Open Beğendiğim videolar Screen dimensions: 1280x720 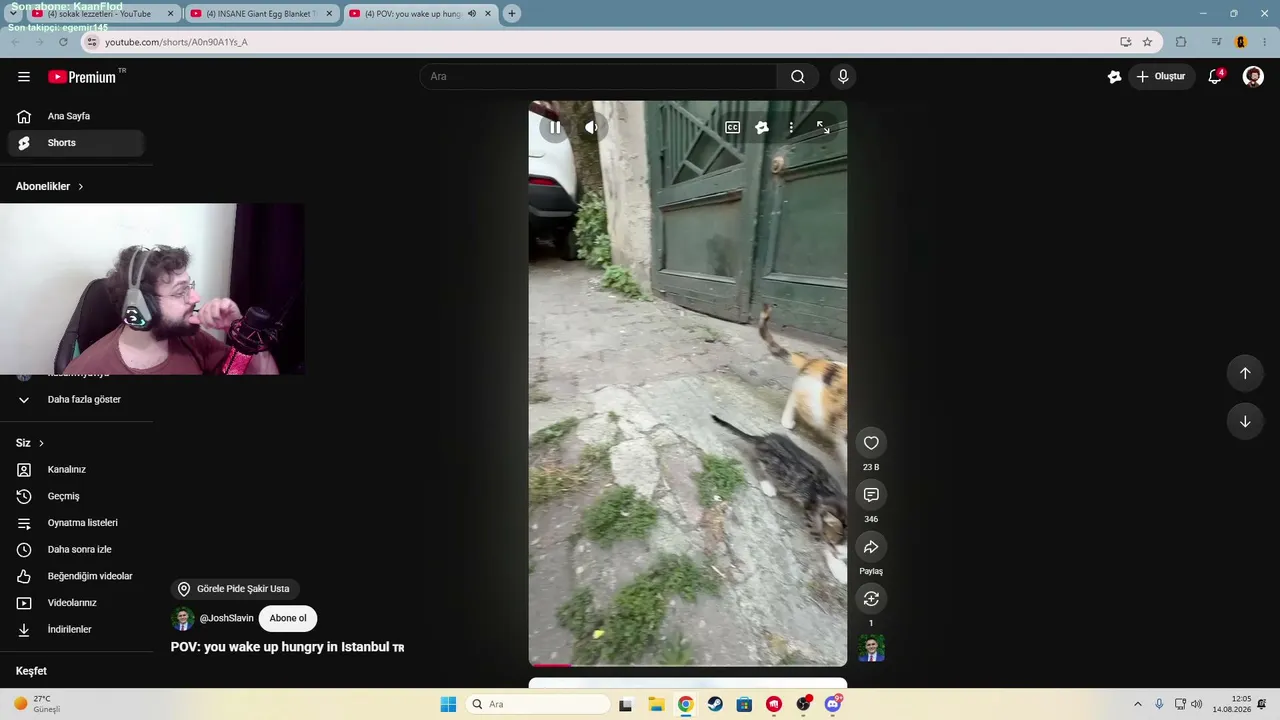pos(76,576)
